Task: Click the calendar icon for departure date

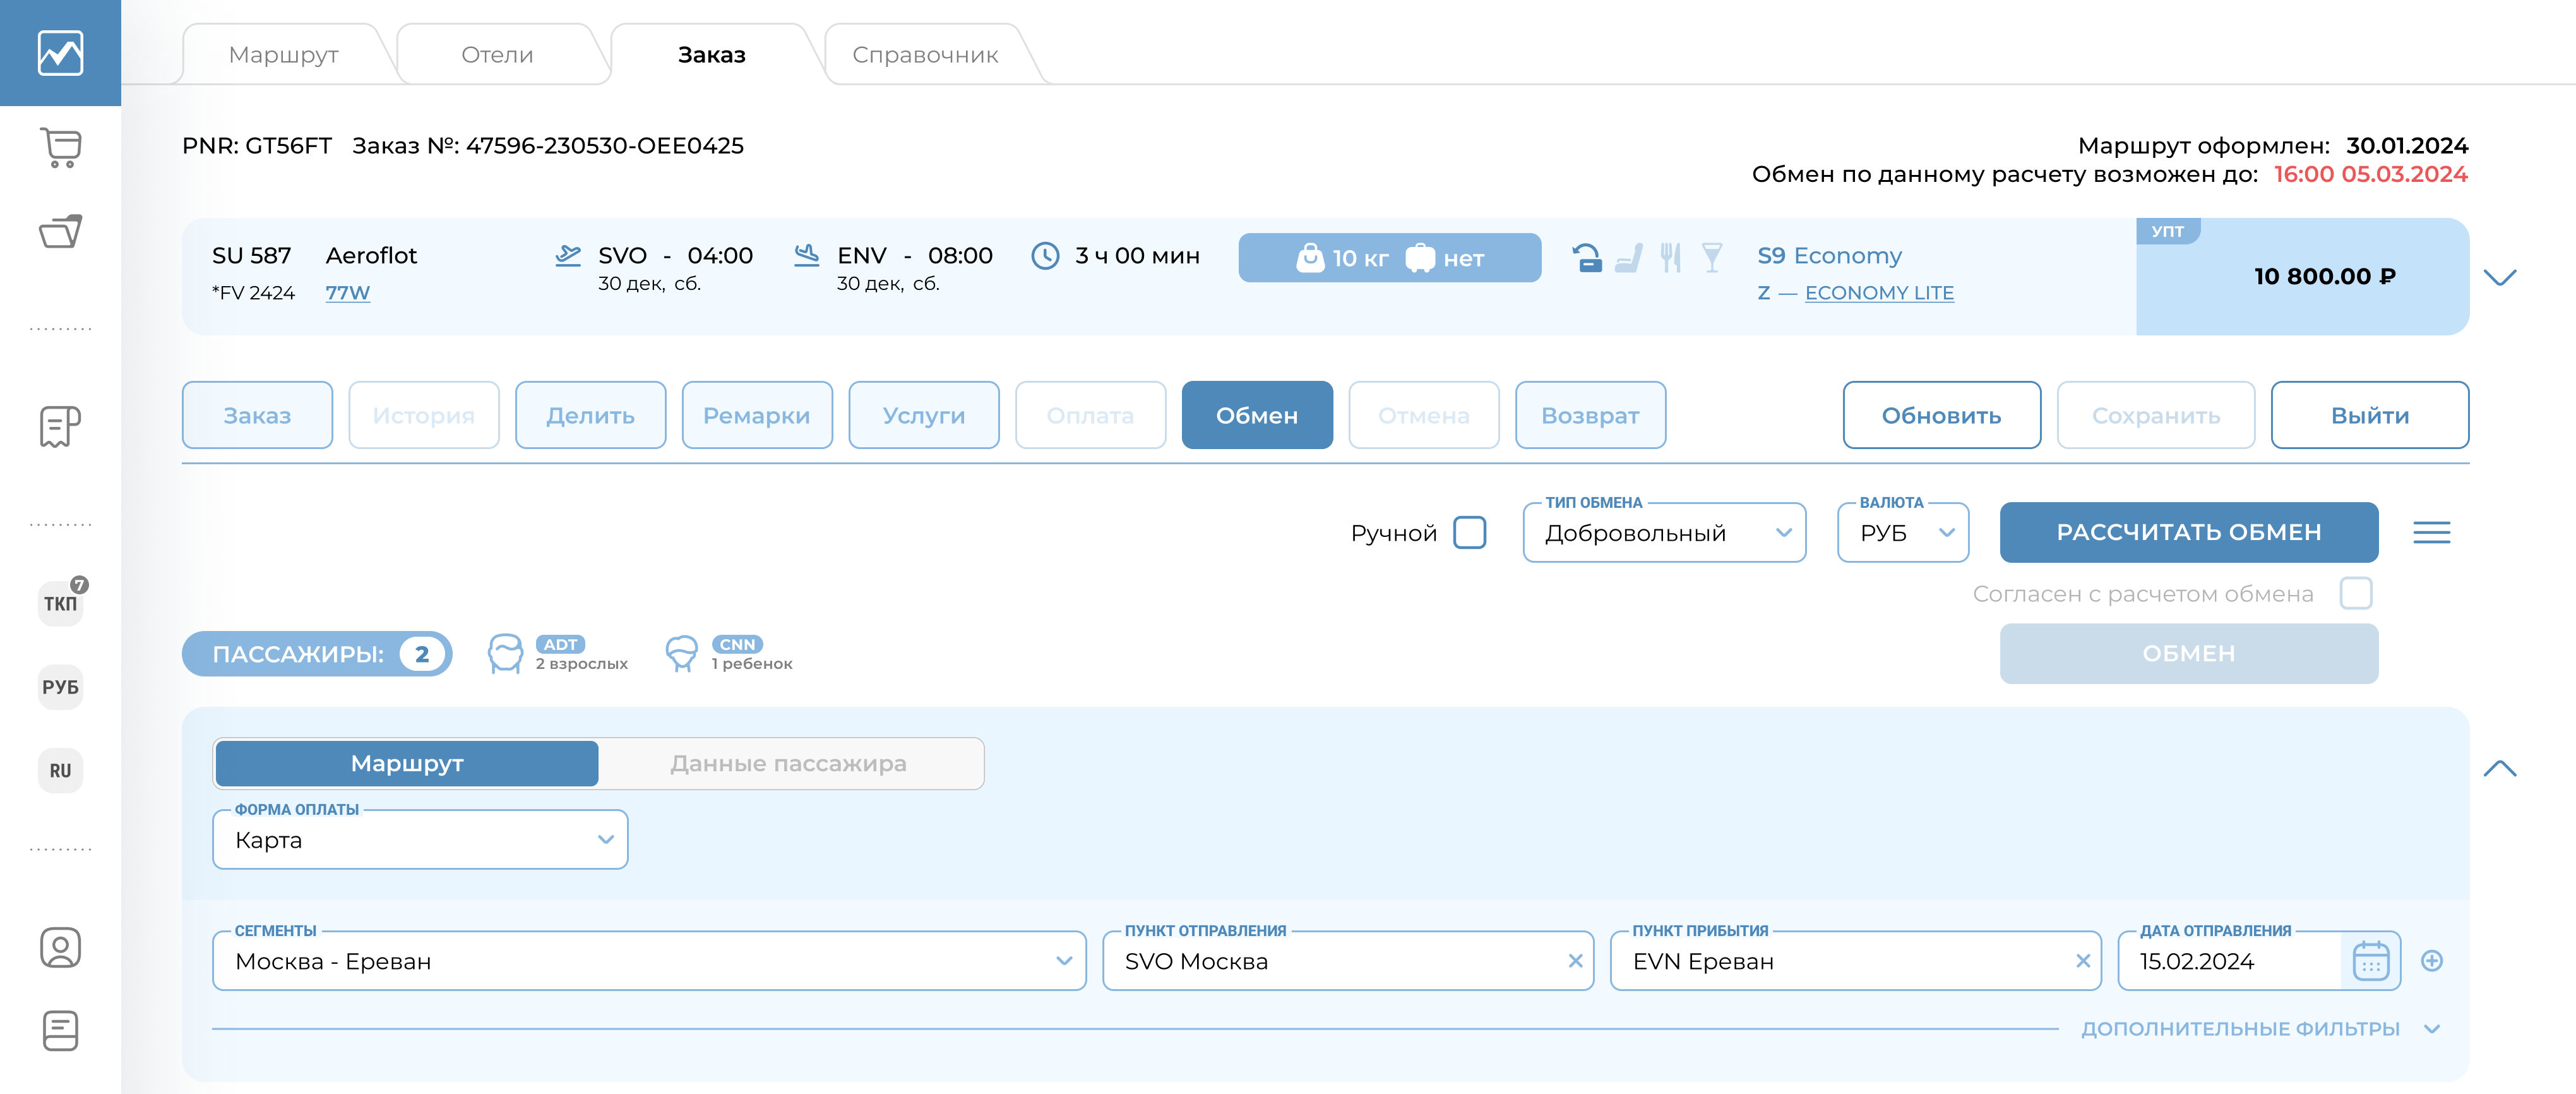Action: pos(2370,961)
